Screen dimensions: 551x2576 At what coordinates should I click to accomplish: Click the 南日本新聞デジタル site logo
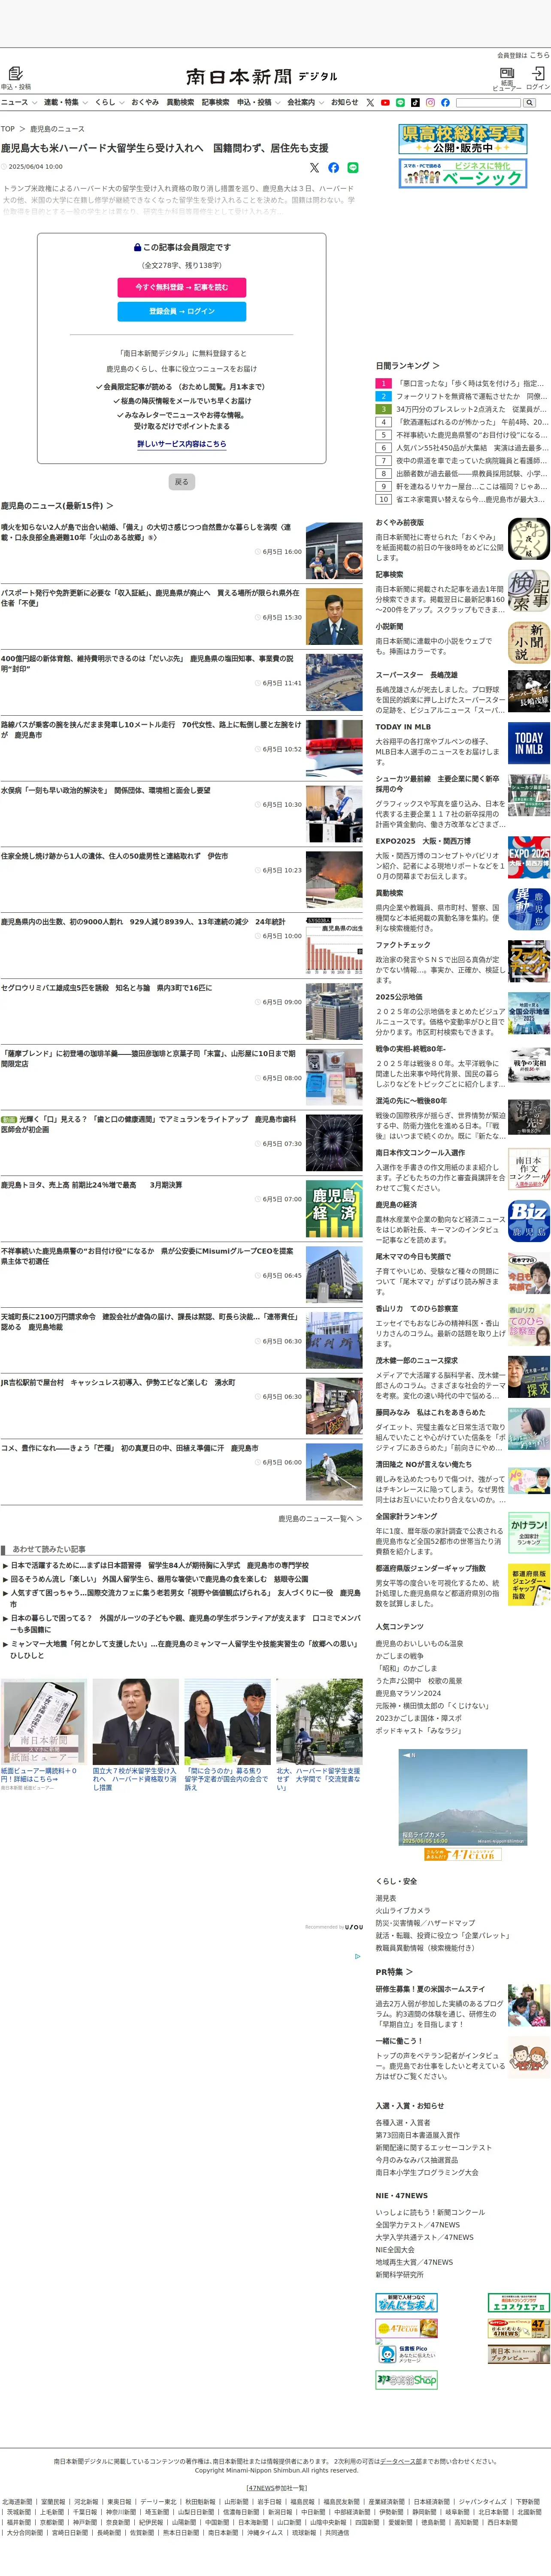click(262, 76)
